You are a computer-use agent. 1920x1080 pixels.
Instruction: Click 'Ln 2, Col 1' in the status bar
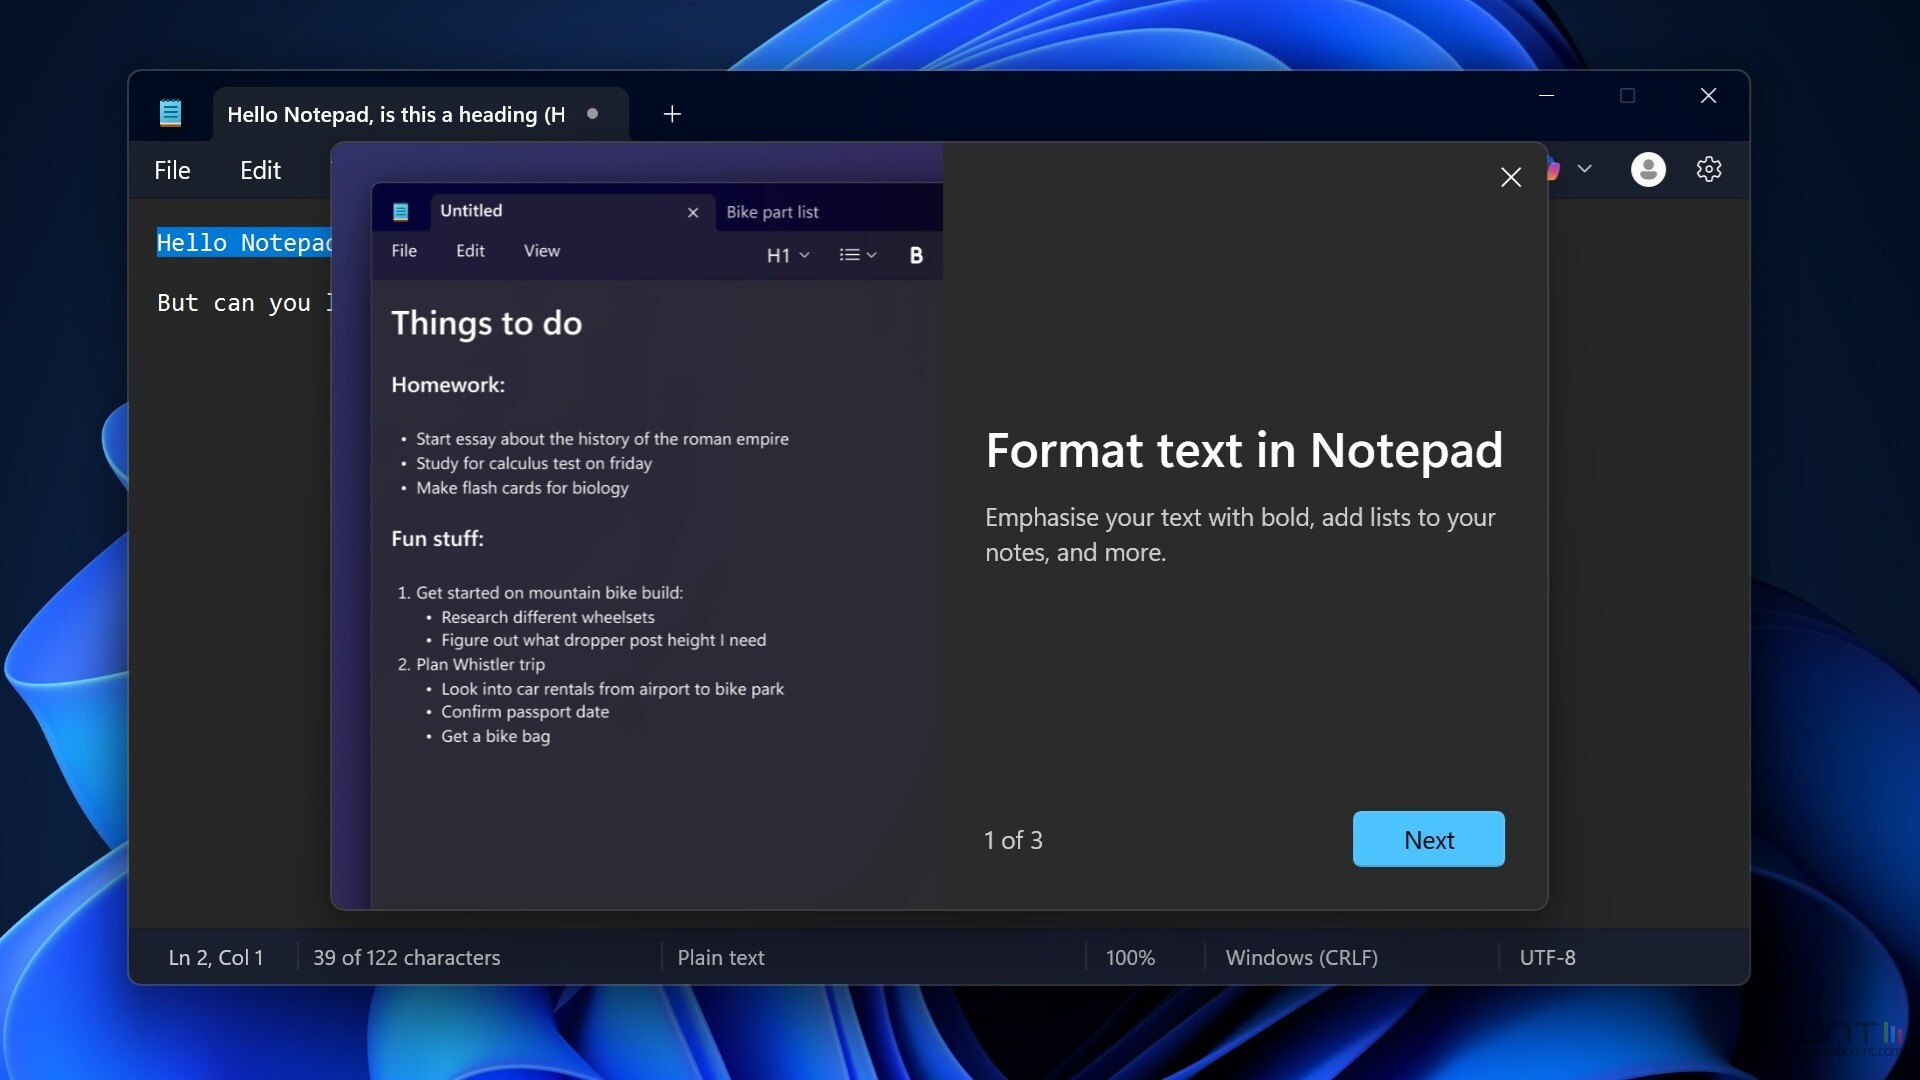(216, 957)
